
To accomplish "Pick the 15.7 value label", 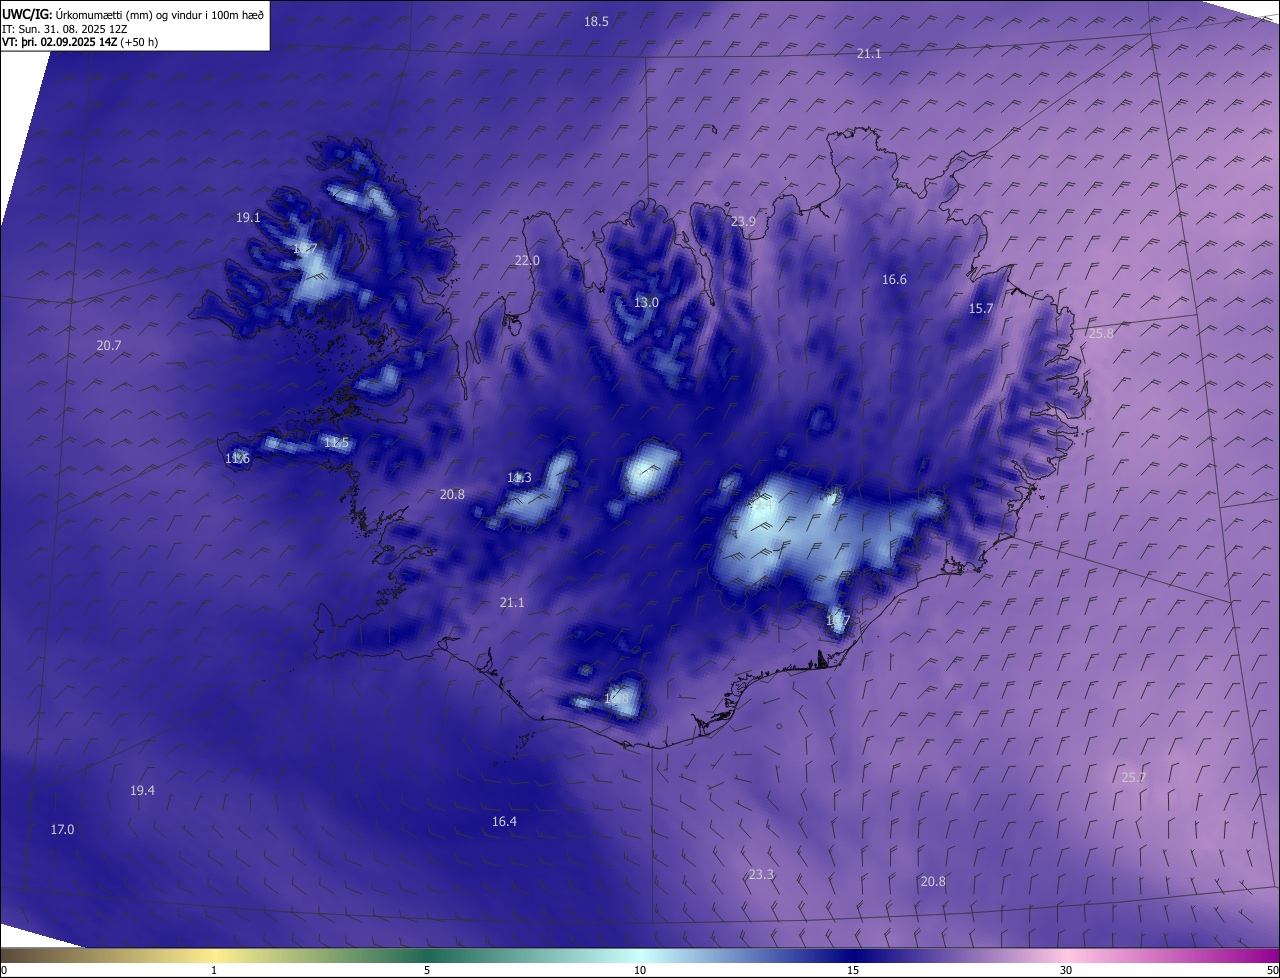I will pos(981,308).
